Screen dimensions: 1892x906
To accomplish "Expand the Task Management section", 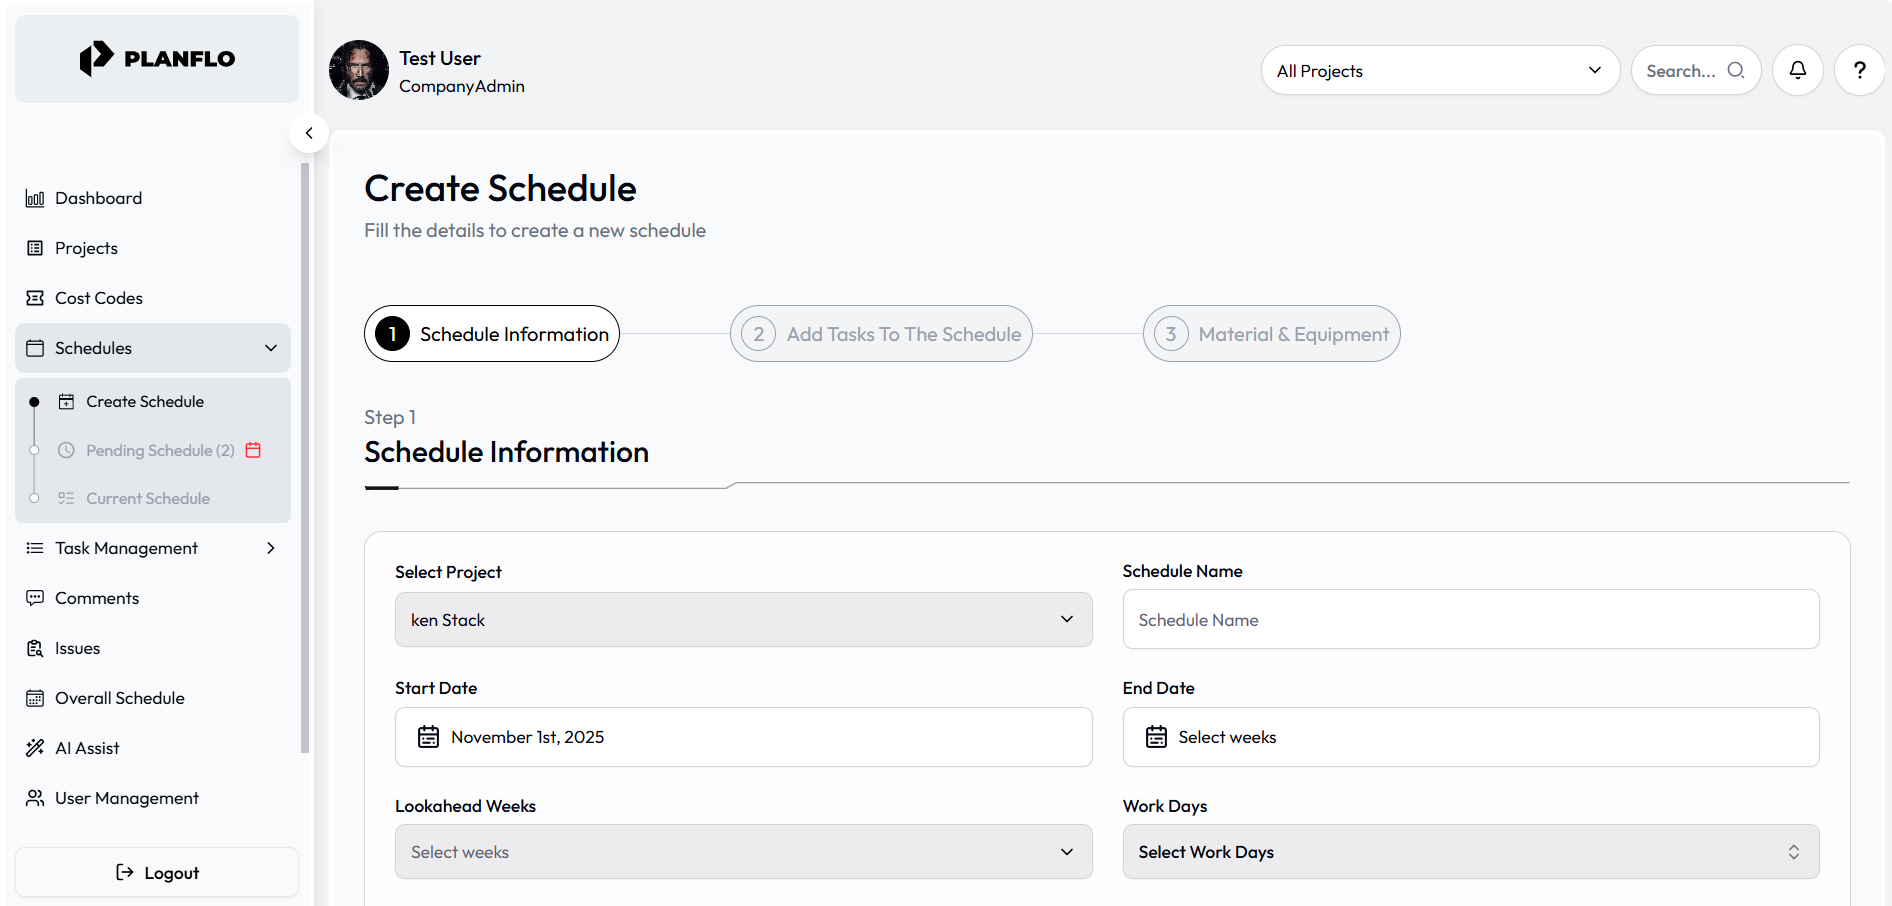I will pyautogui.click(x=269, y=547).
